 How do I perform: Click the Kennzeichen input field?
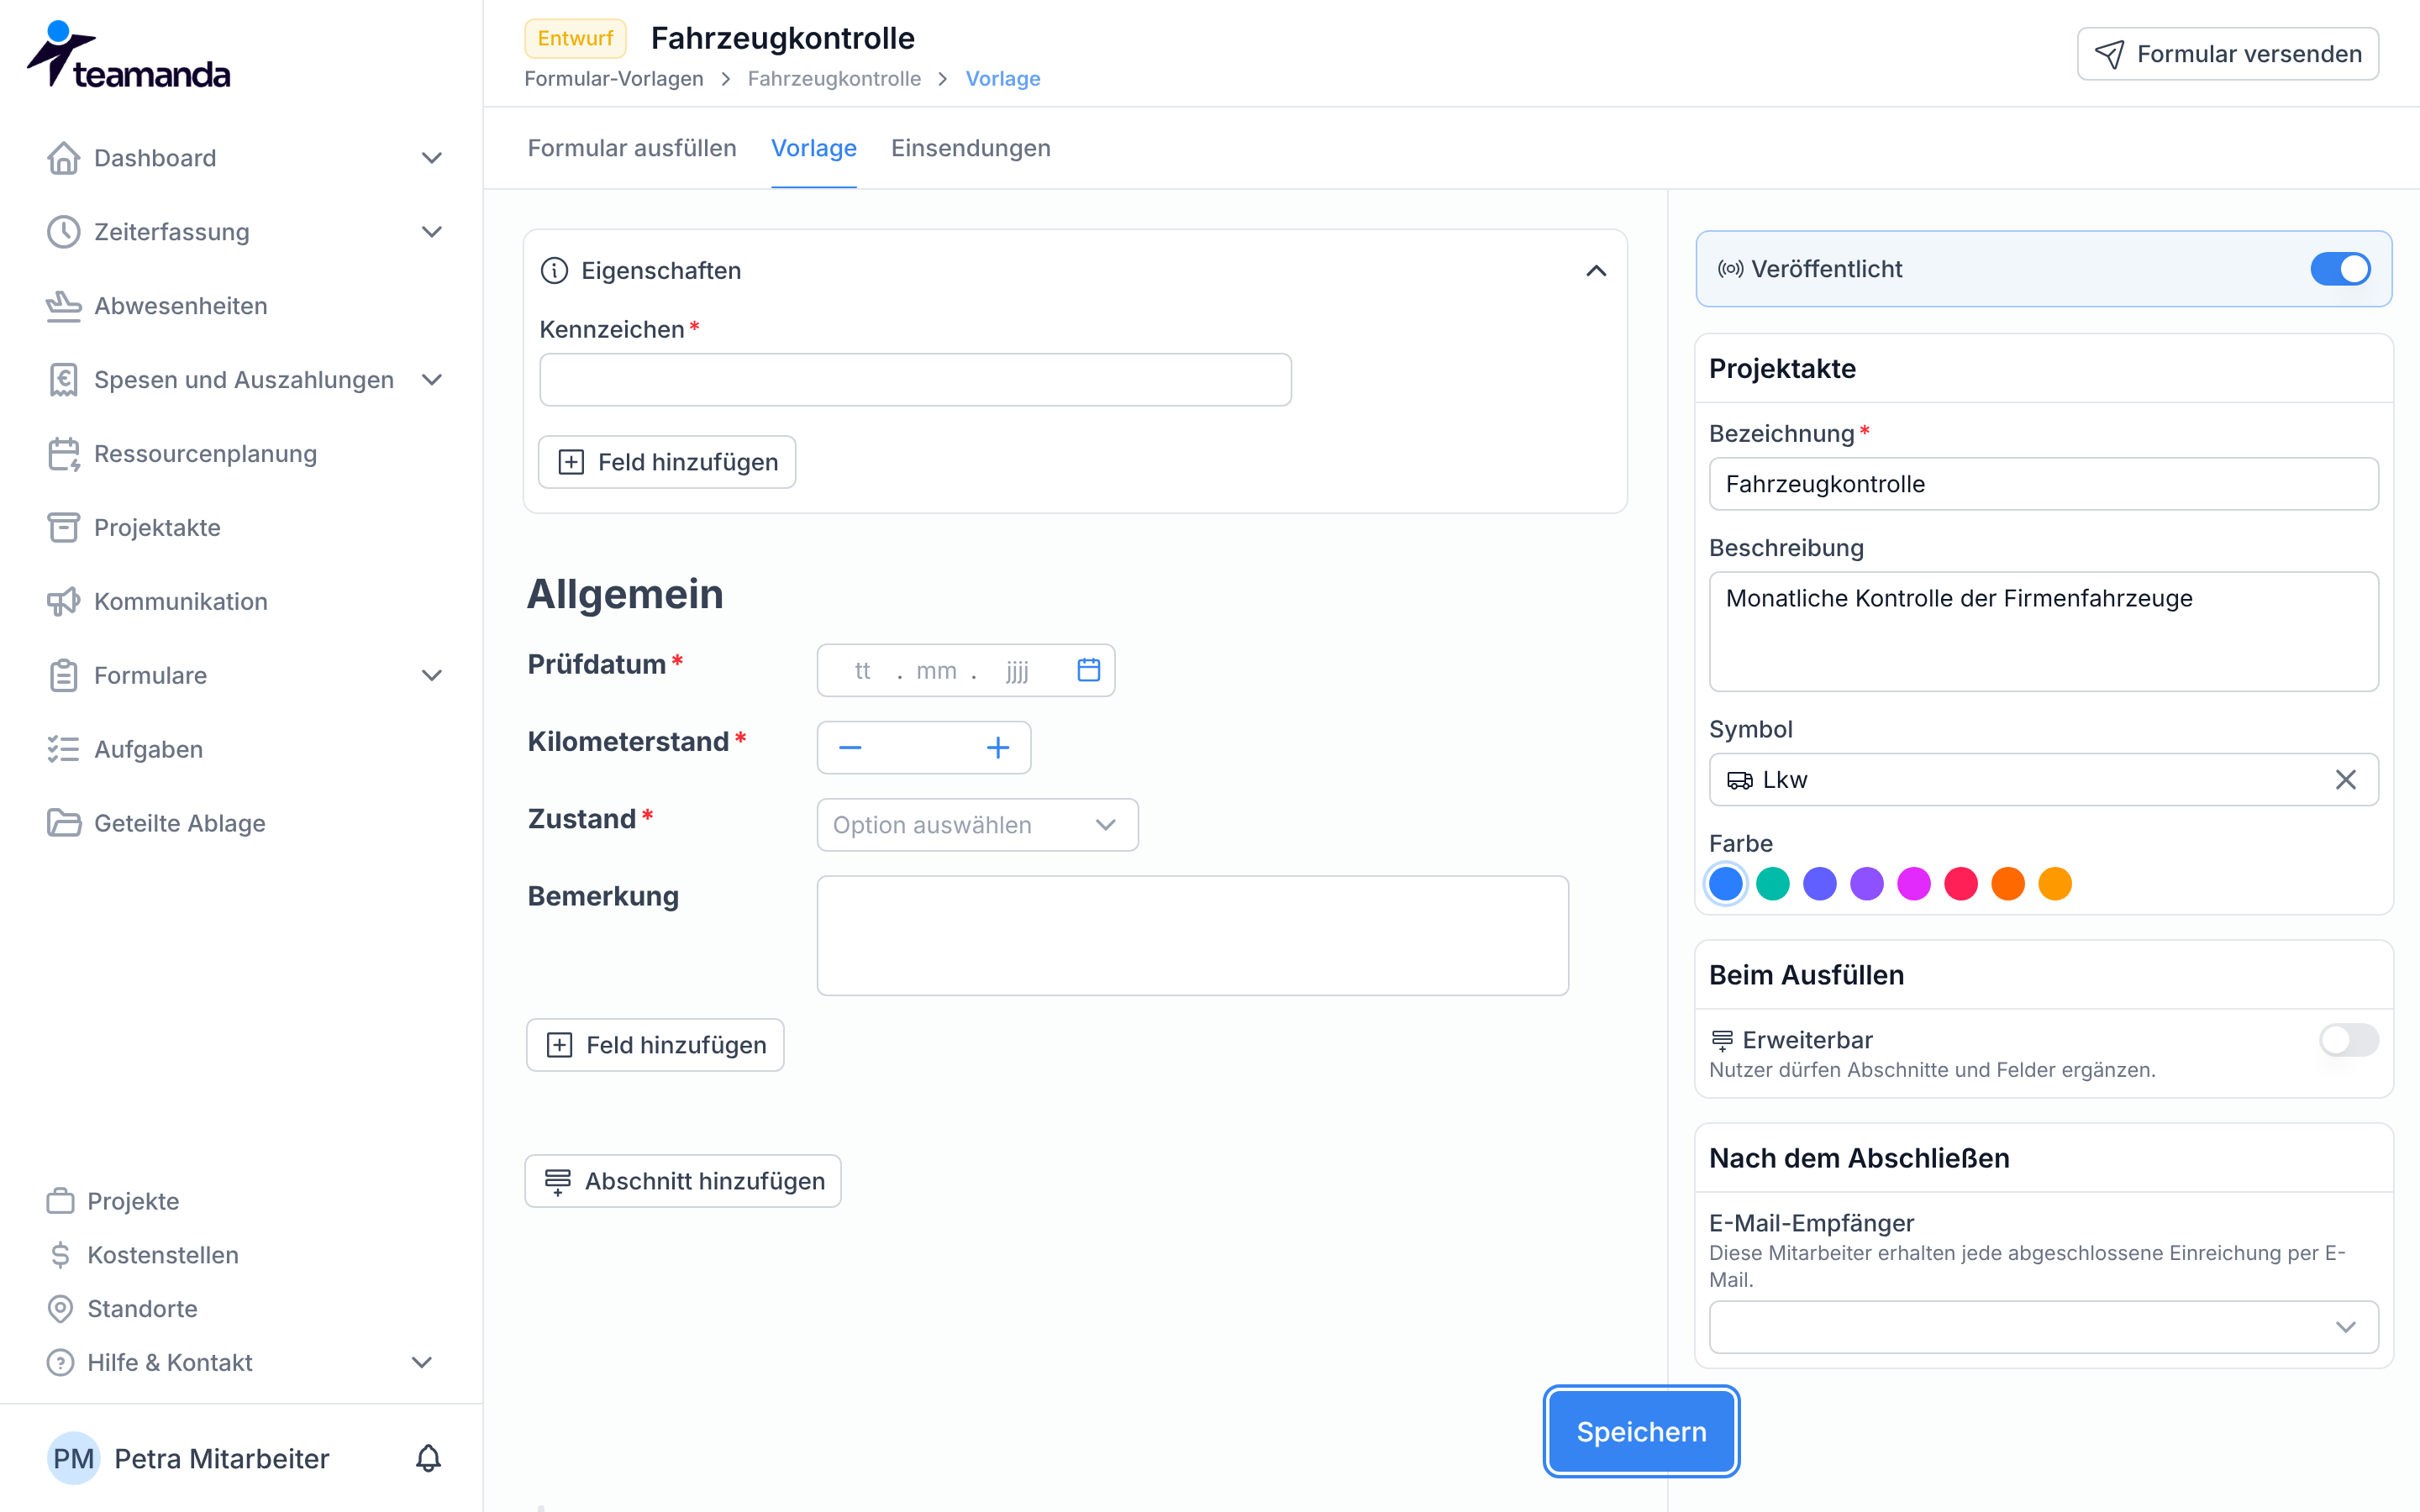915,380
